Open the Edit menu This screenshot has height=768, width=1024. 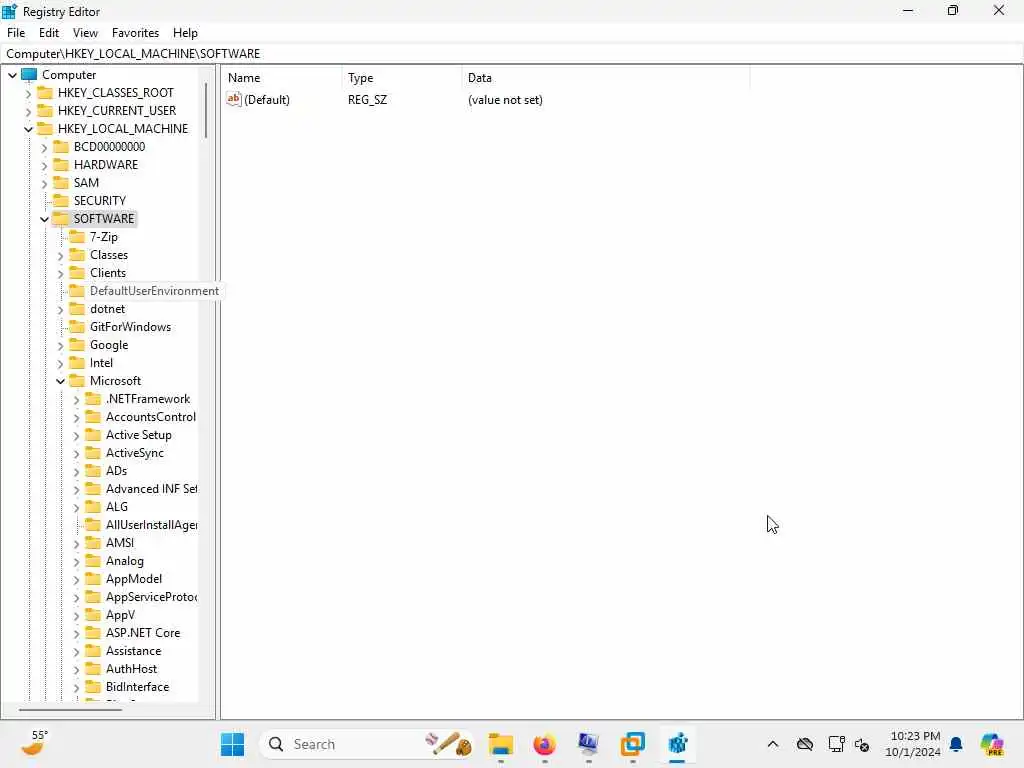point(48,33)
